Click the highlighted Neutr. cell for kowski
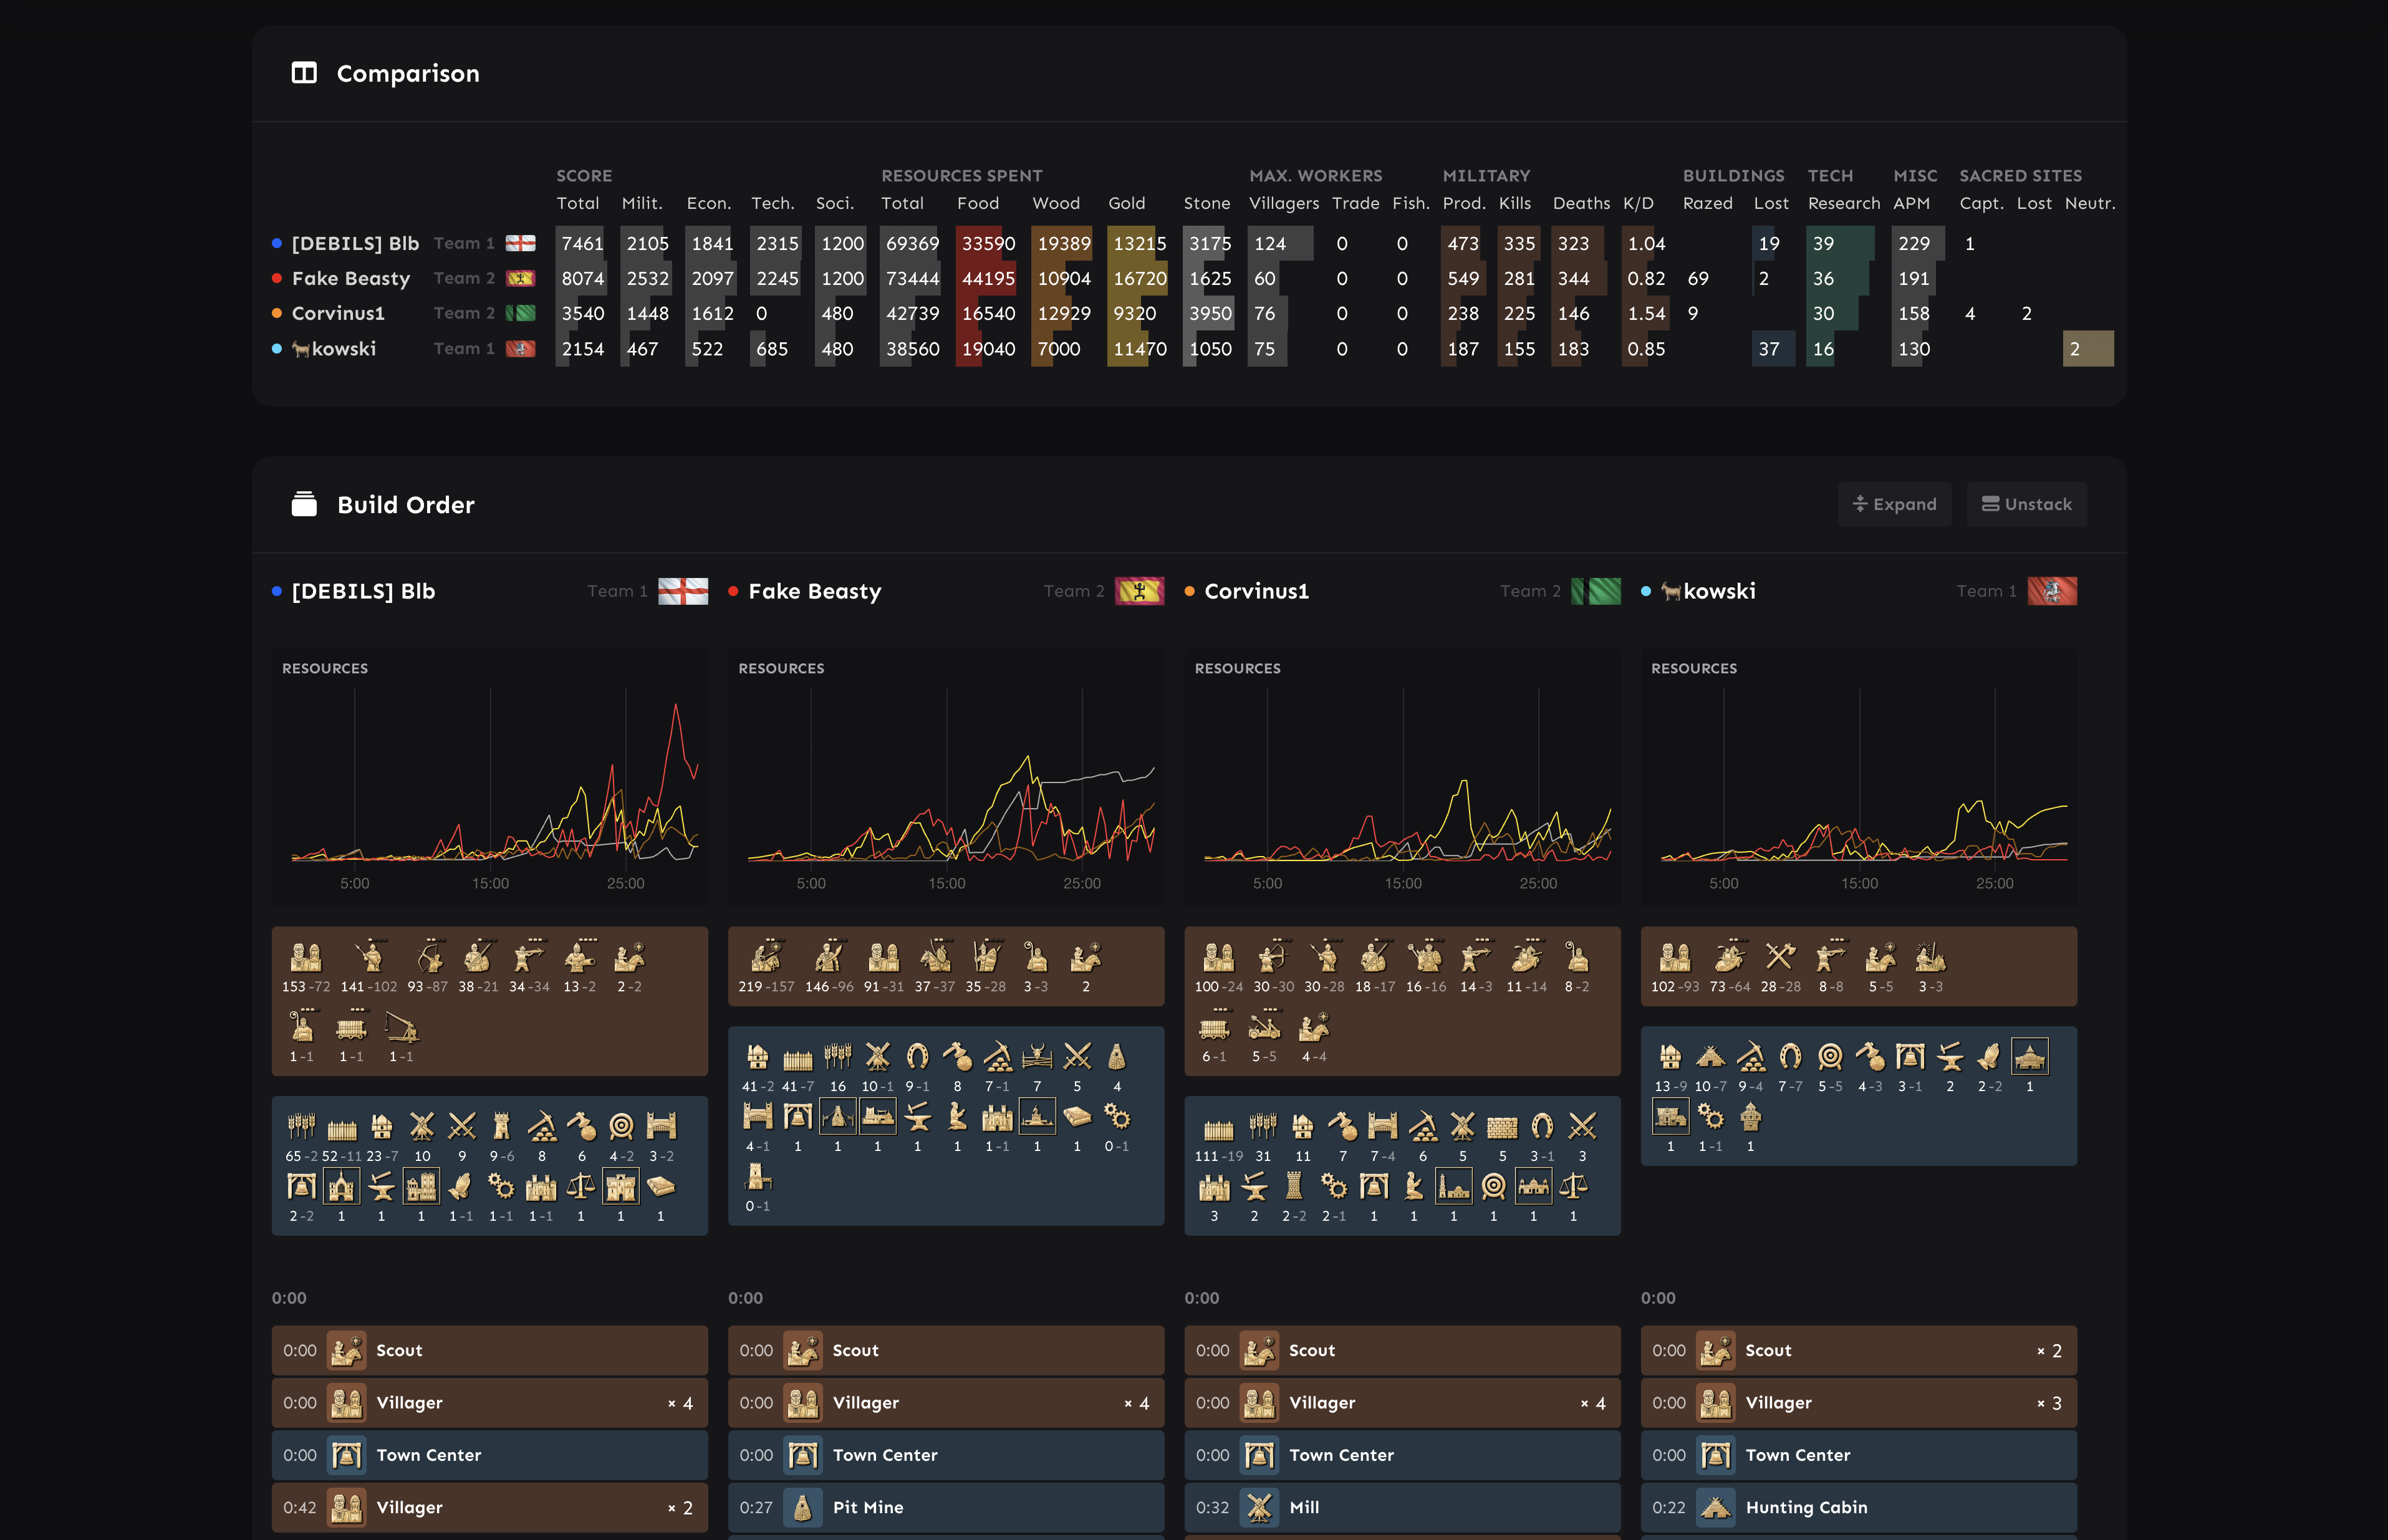Viewport: 2388px width, 1540px height. [2087, 349]
